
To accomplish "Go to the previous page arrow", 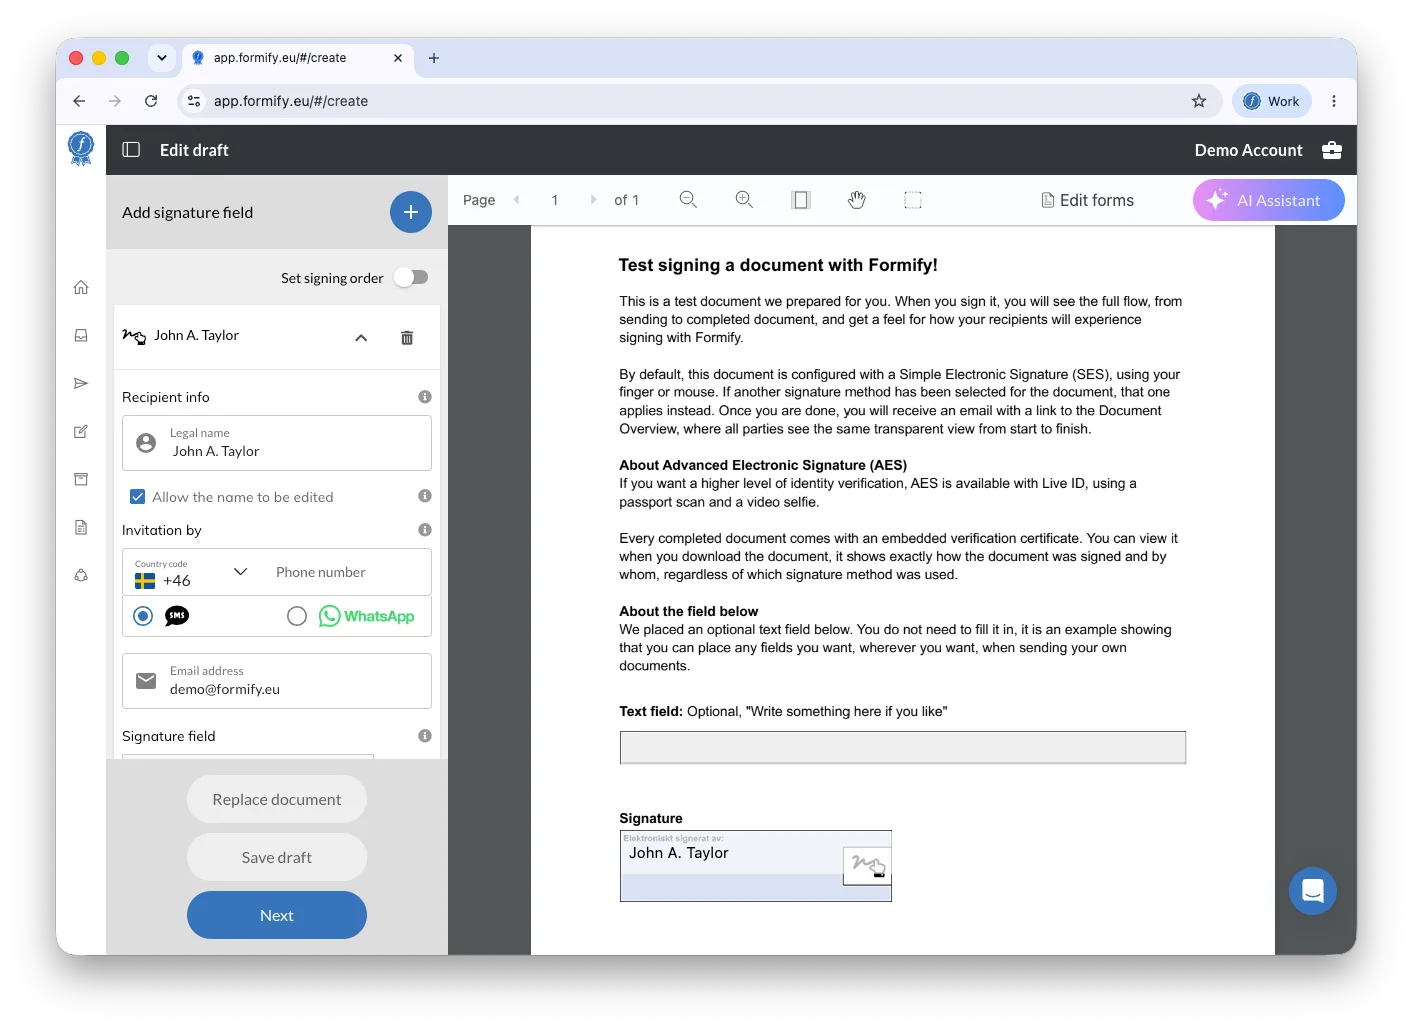I will coord(517,200).
